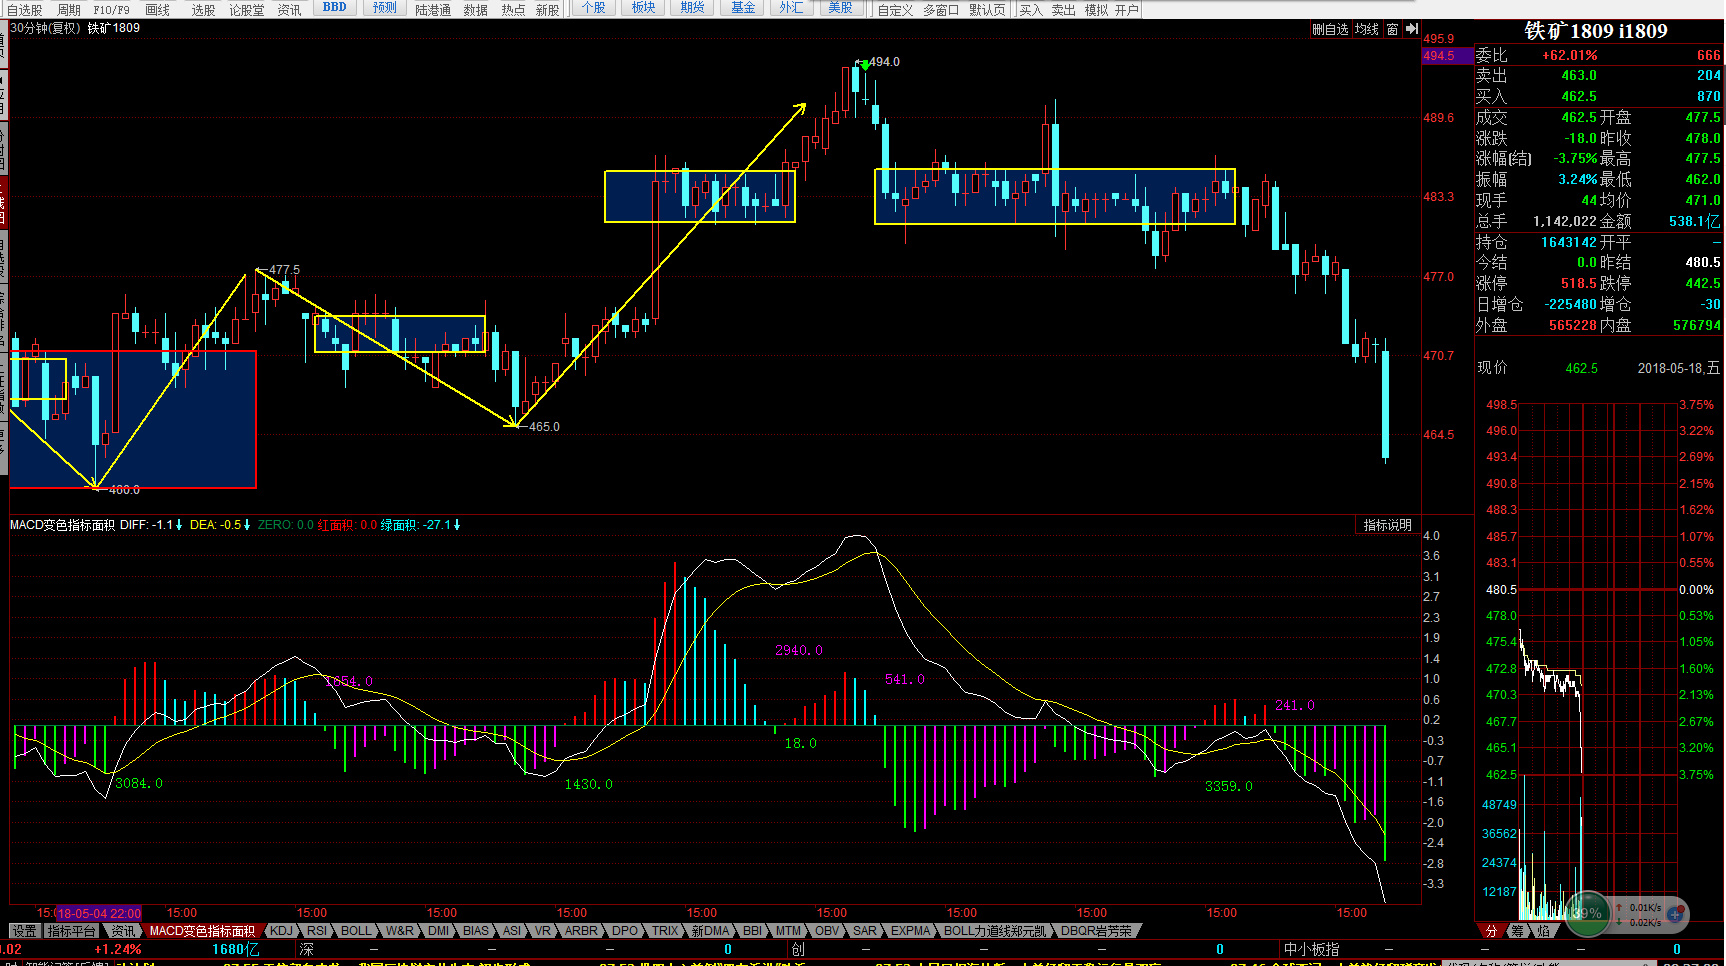Image resolution: width=1726 pixels, height=966 pixels.
Task: Switch to the BOLL indicator tab
Action: 356,931
